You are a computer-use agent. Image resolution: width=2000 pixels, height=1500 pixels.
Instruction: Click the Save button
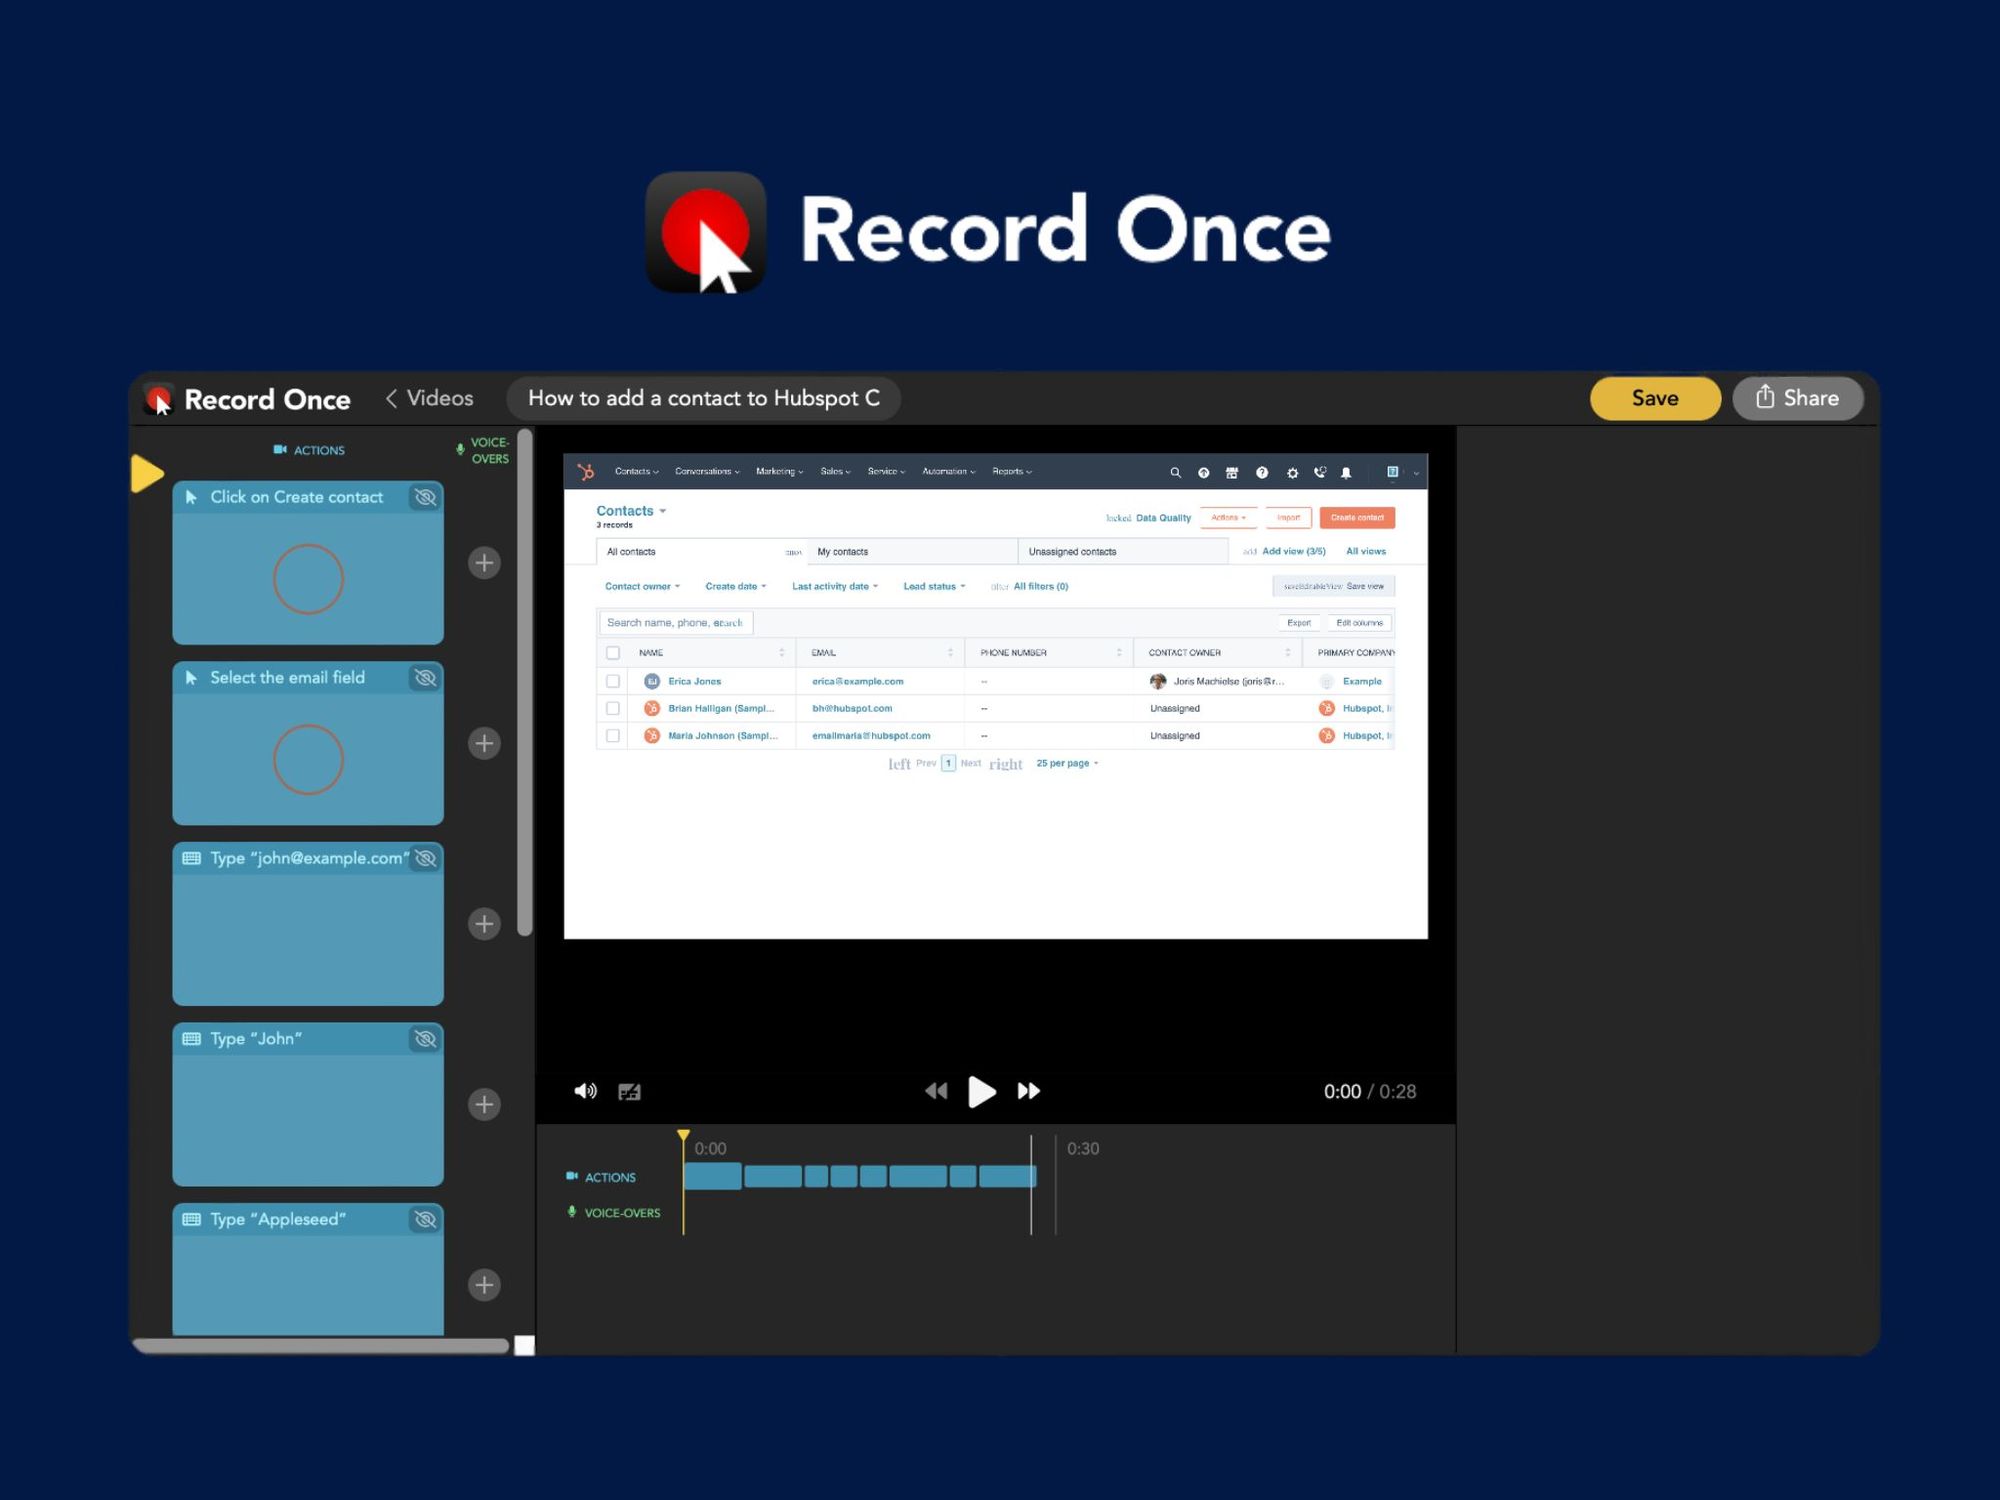[1654, 398]
